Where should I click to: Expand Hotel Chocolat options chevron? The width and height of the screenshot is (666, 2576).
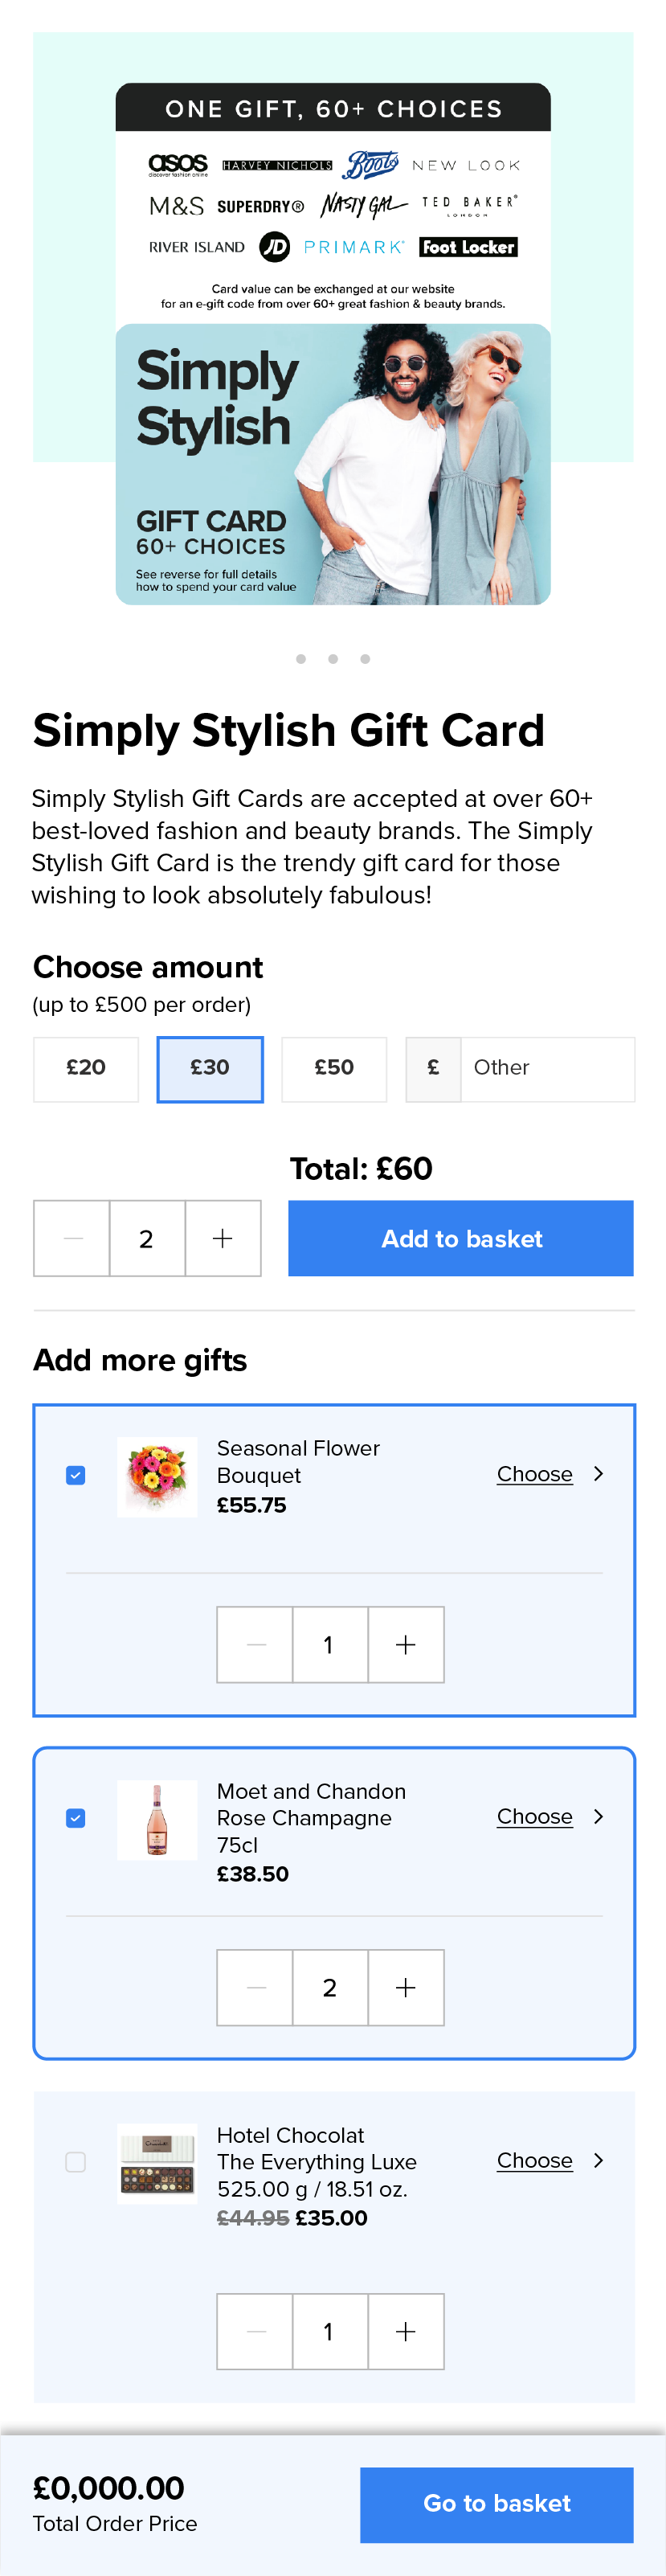coord(599,2160)
